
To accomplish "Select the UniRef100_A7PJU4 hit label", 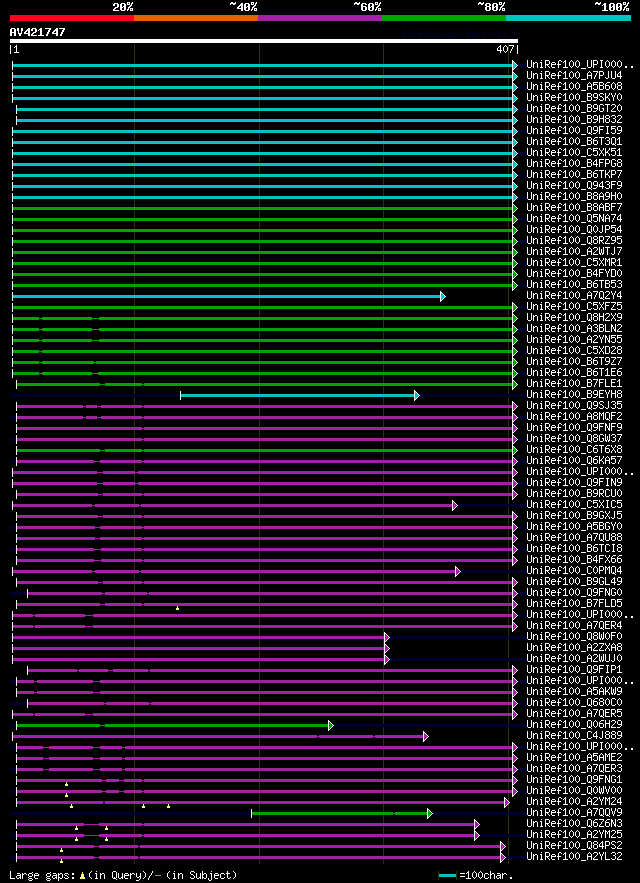I will coord(574,75).
